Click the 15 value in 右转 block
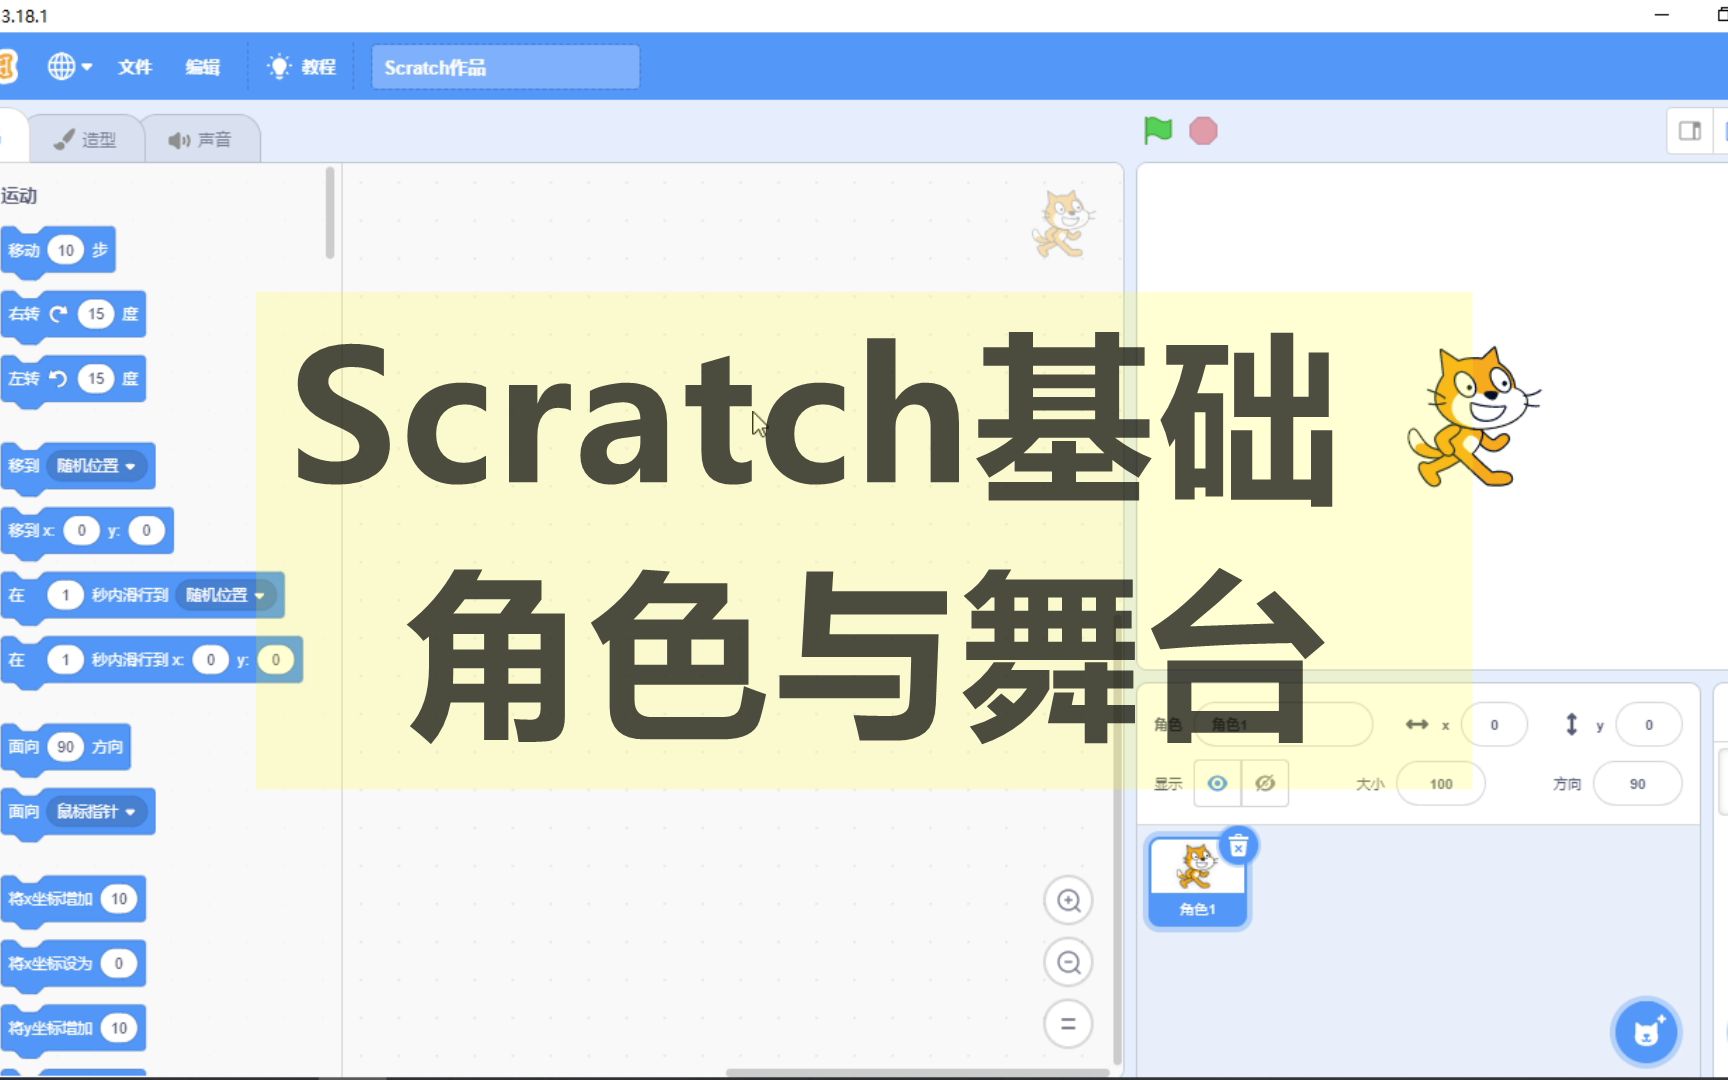 tap(96, 314)
